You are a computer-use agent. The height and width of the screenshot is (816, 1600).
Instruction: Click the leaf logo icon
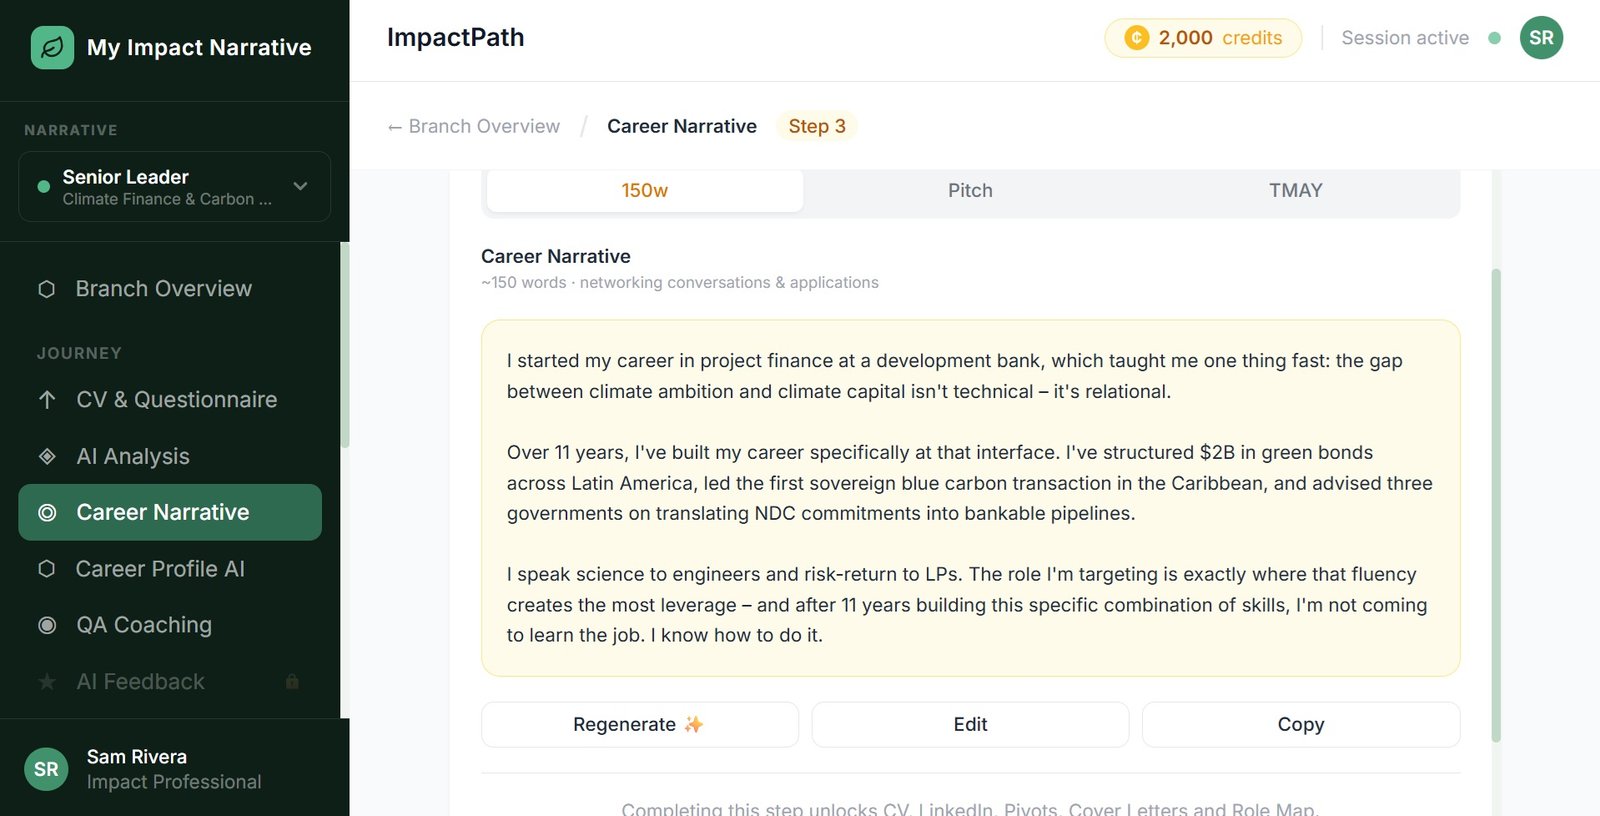52,47
